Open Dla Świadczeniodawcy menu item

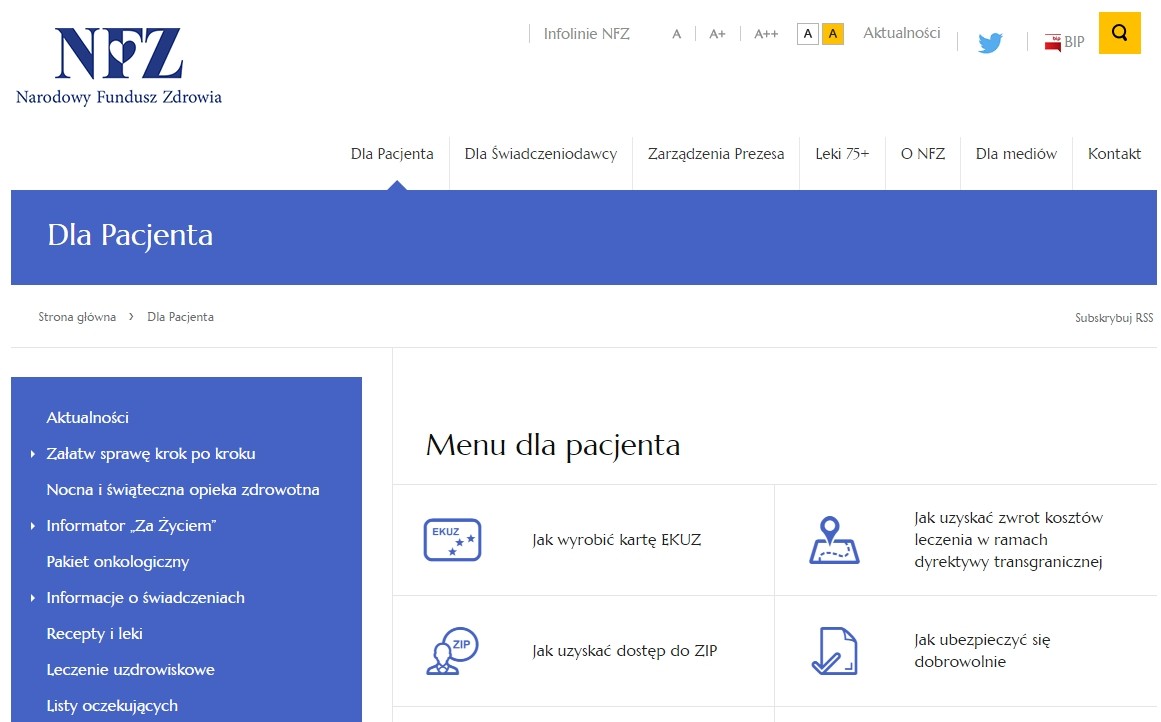541,154
